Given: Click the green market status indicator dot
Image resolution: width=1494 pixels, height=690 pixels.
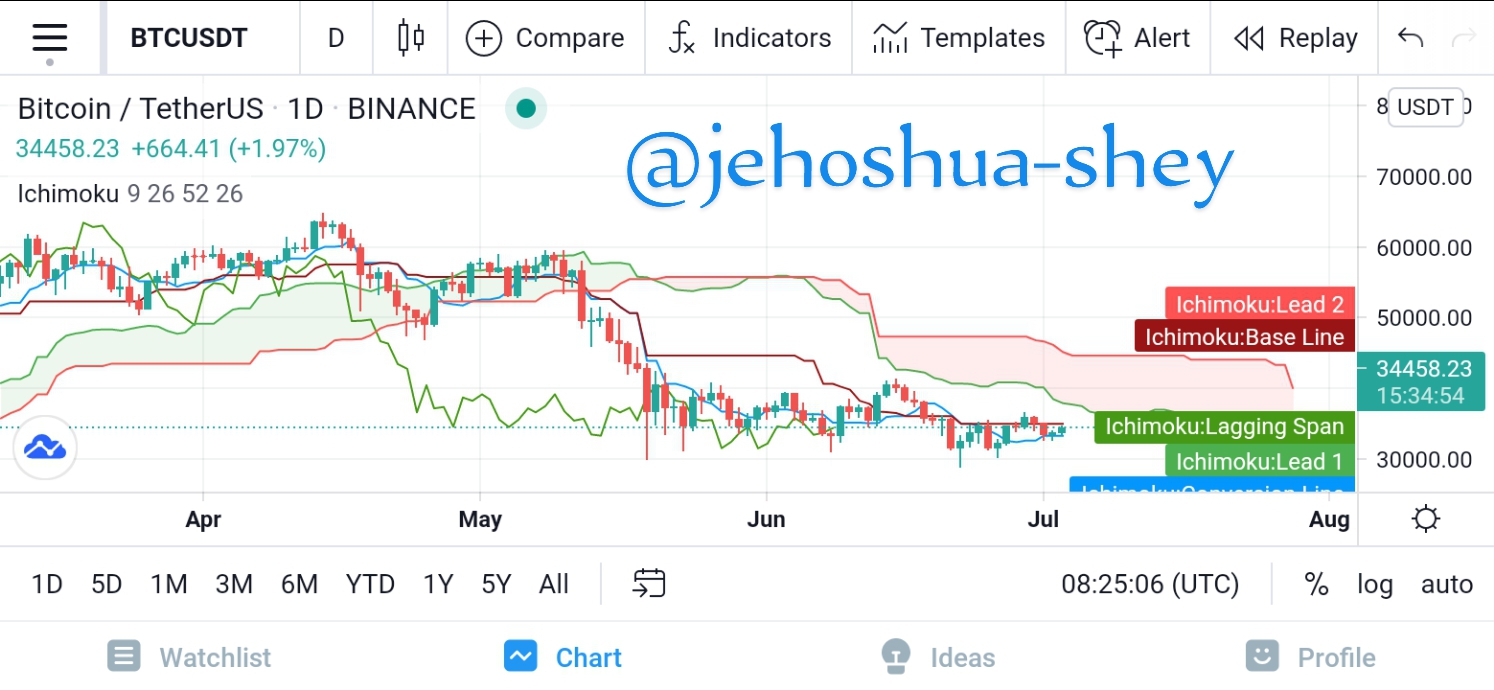Looking at the screenshot, I should tap(526, 108).
